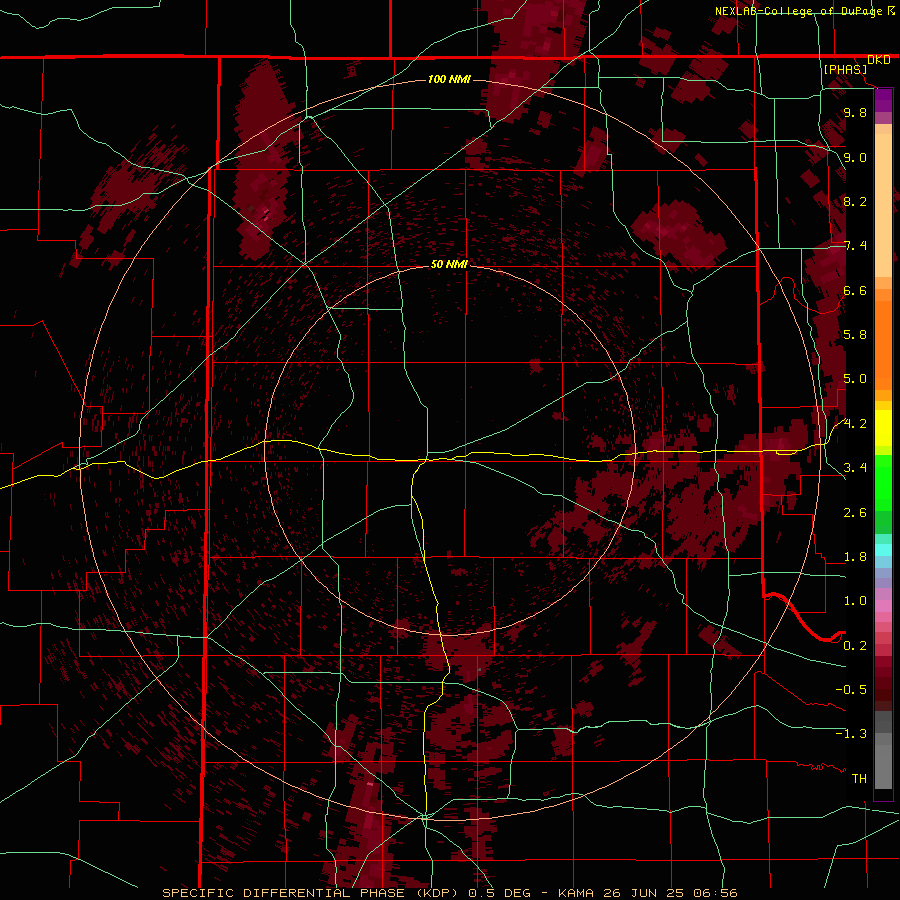Viewport: 900px width, 900px height.
Task: Click the TH legend label
Action: 859,779
